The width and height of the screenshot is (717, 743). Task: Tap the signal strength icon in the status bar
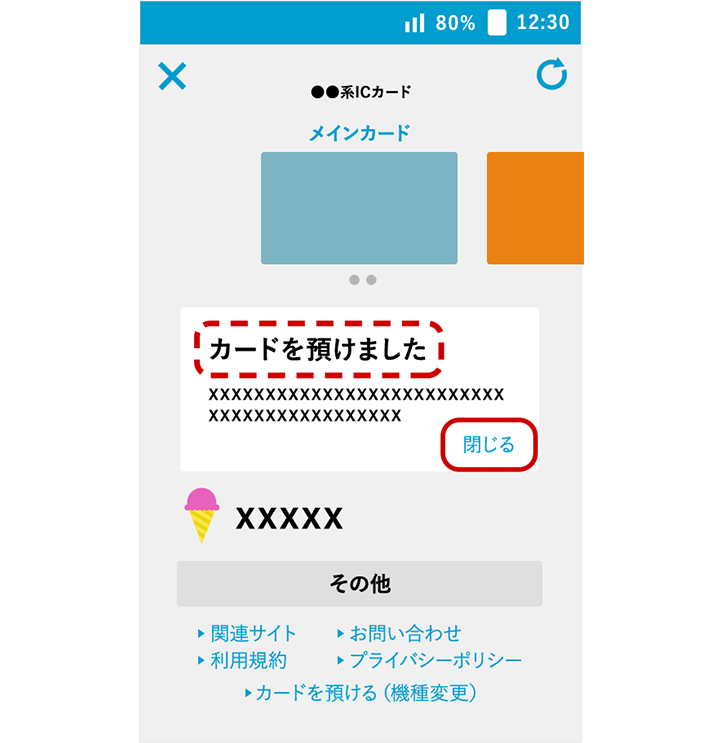(x=415, y=23)
